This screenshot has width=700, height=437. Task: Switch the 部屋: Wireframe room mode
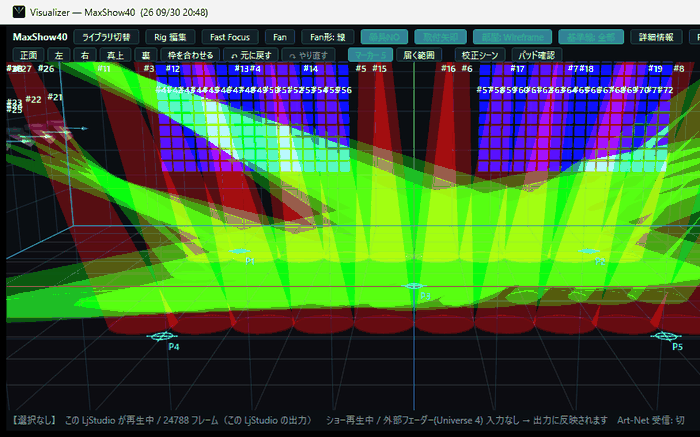512,37
